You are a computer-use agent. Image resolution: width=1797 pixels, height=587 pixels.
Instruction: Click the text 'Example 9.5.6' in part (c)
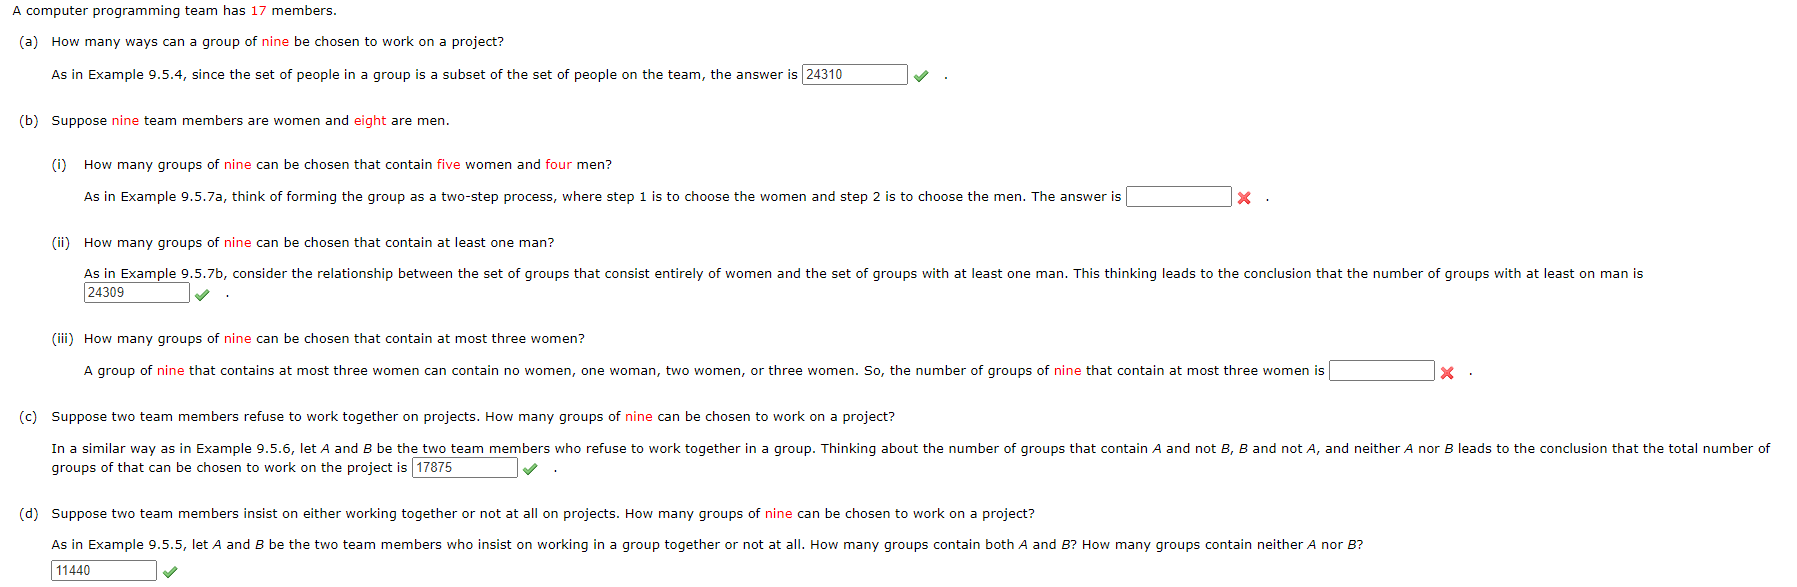244,449
